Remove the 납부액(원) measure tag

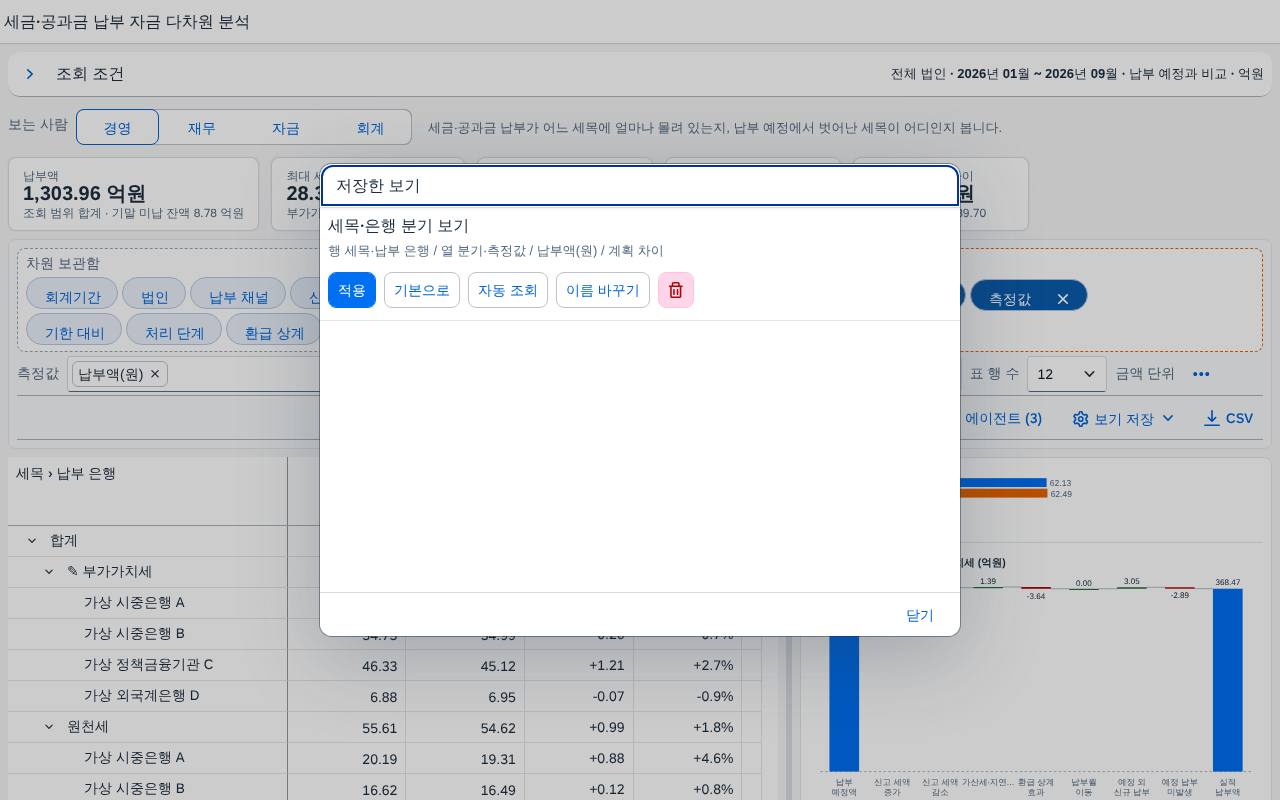155,374
